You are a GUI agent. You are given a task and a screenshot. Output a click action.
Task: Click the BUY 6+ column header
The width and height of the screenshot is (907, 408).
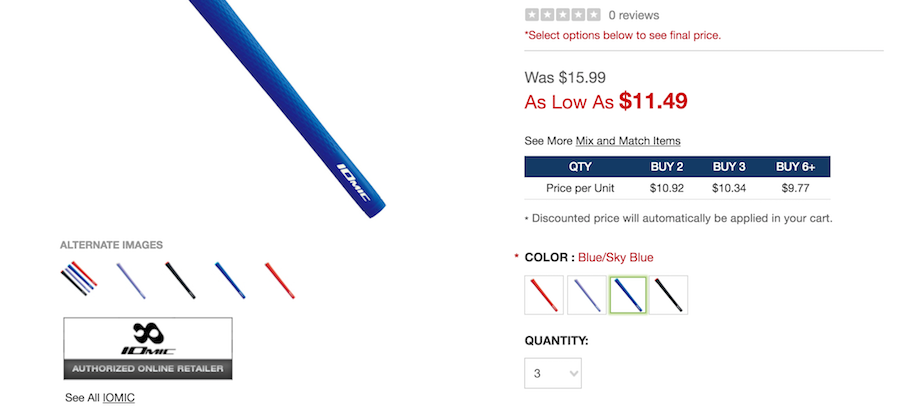tap(796, 167)
